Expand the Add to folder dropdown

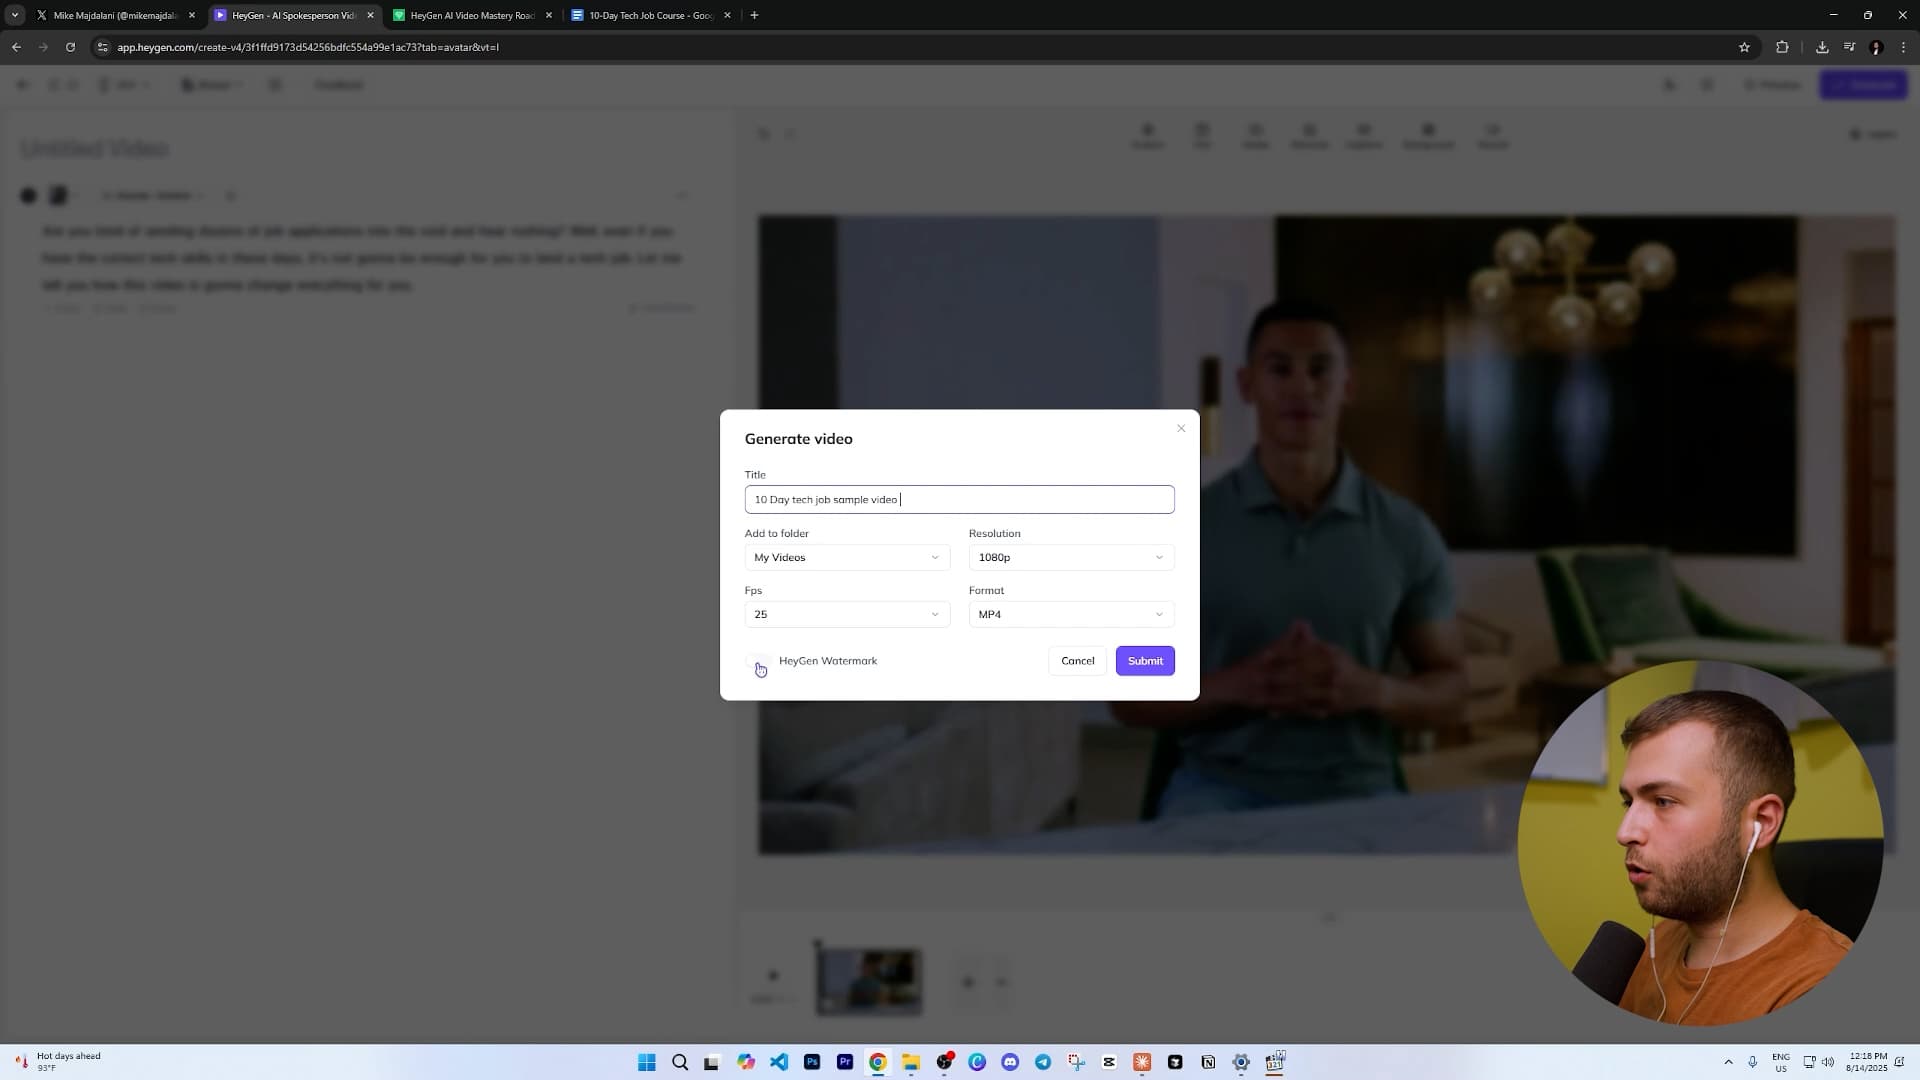point(846,557)
